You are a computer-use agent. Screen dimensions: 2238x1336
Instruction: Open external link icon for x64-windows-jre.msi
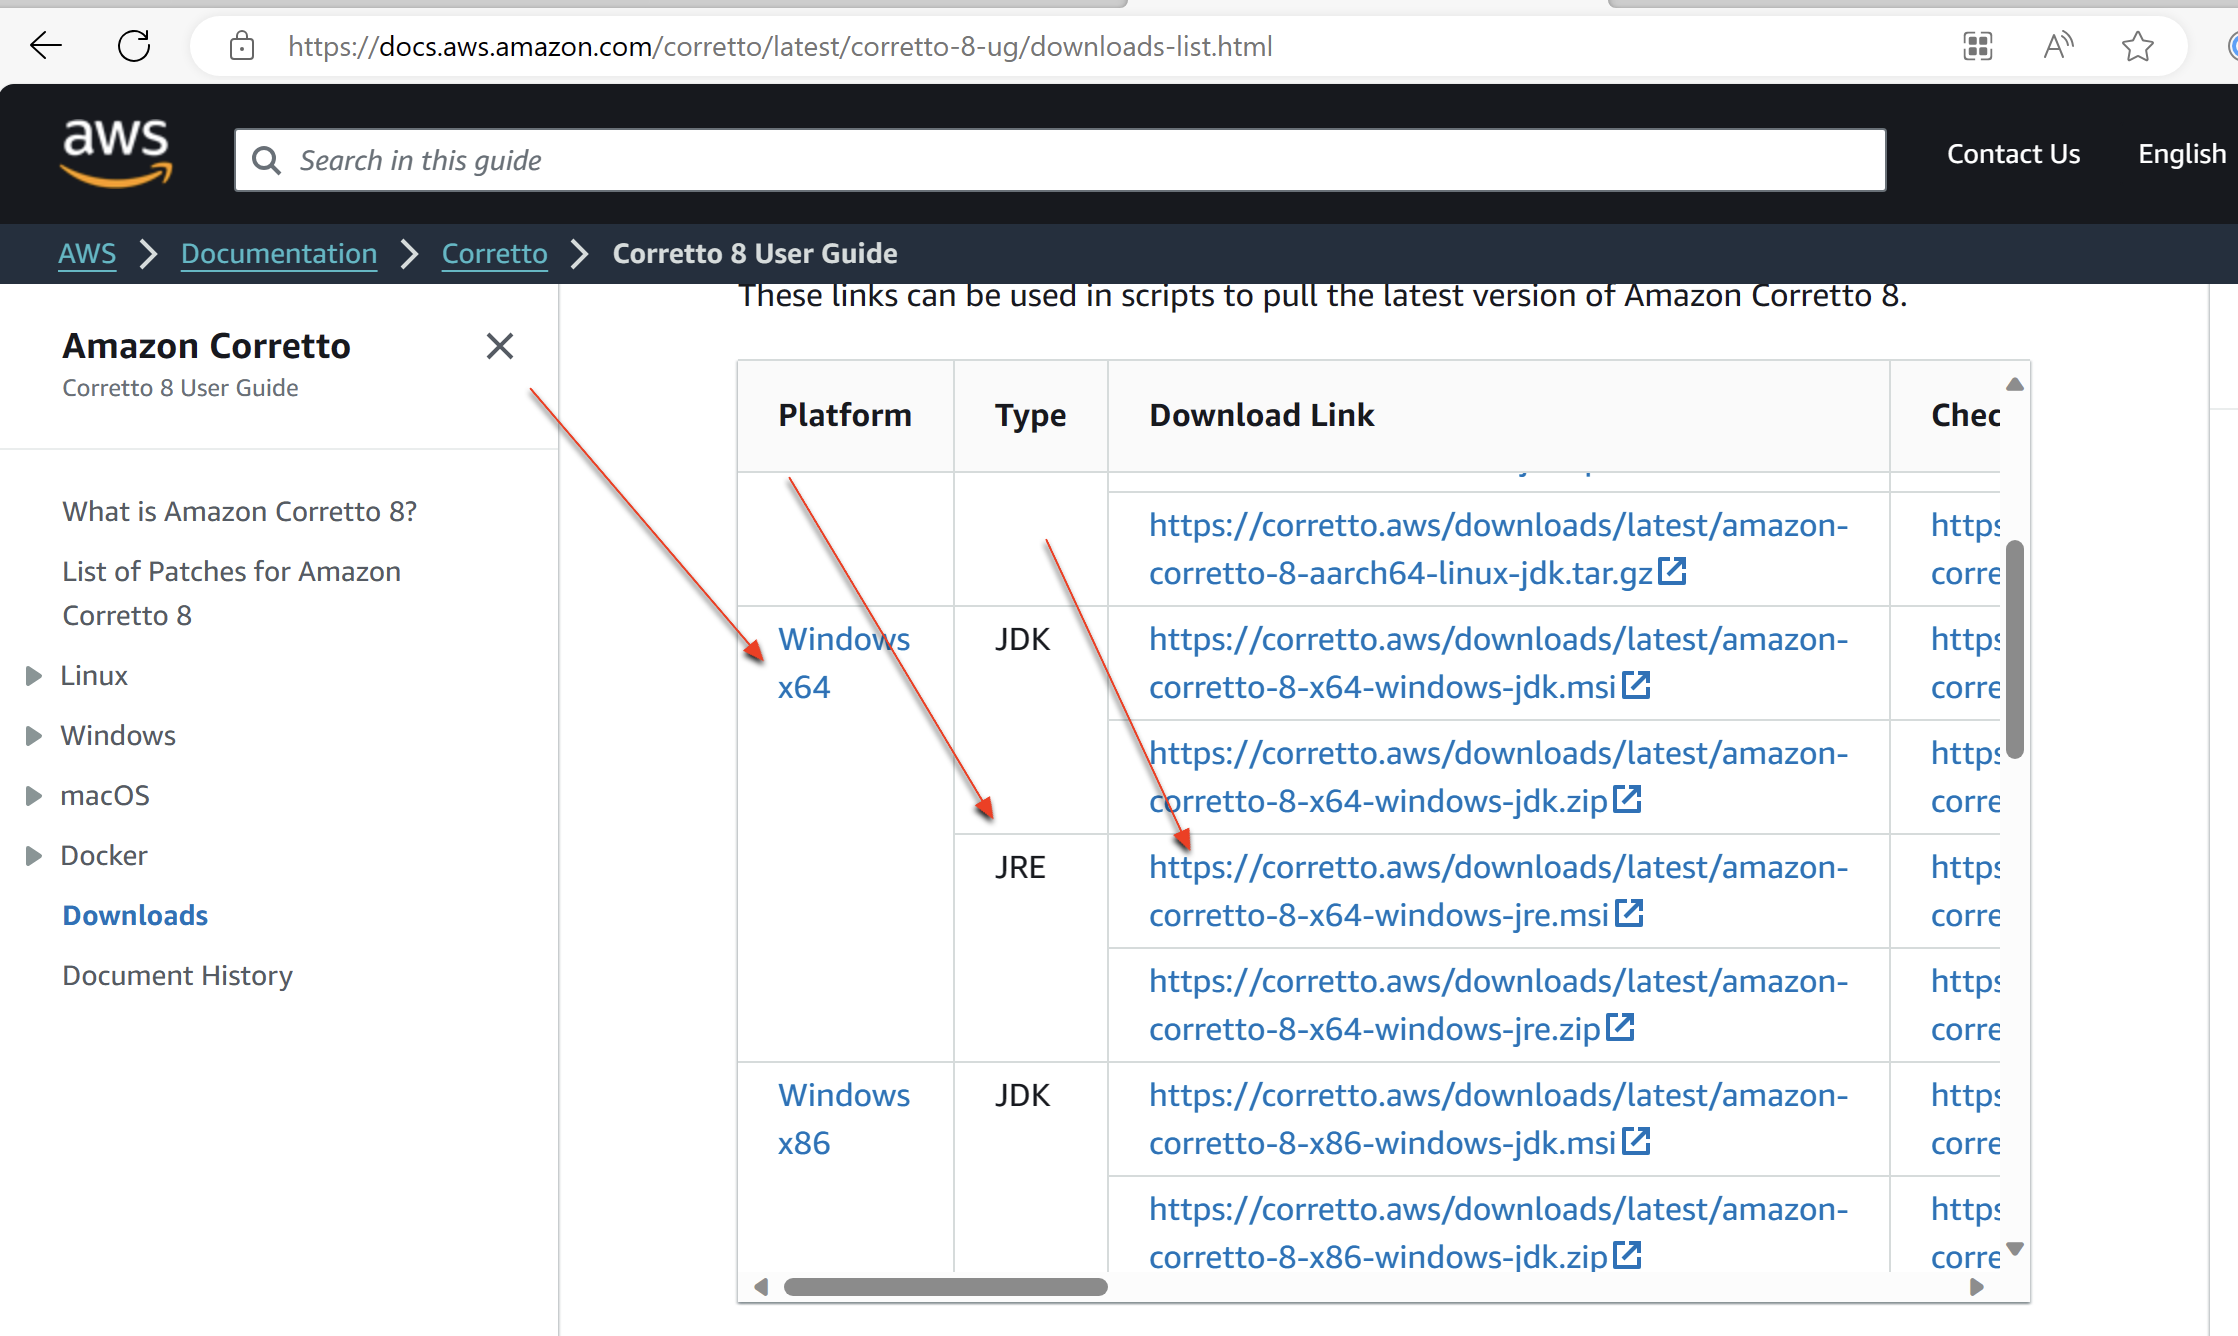(1630, 913)
